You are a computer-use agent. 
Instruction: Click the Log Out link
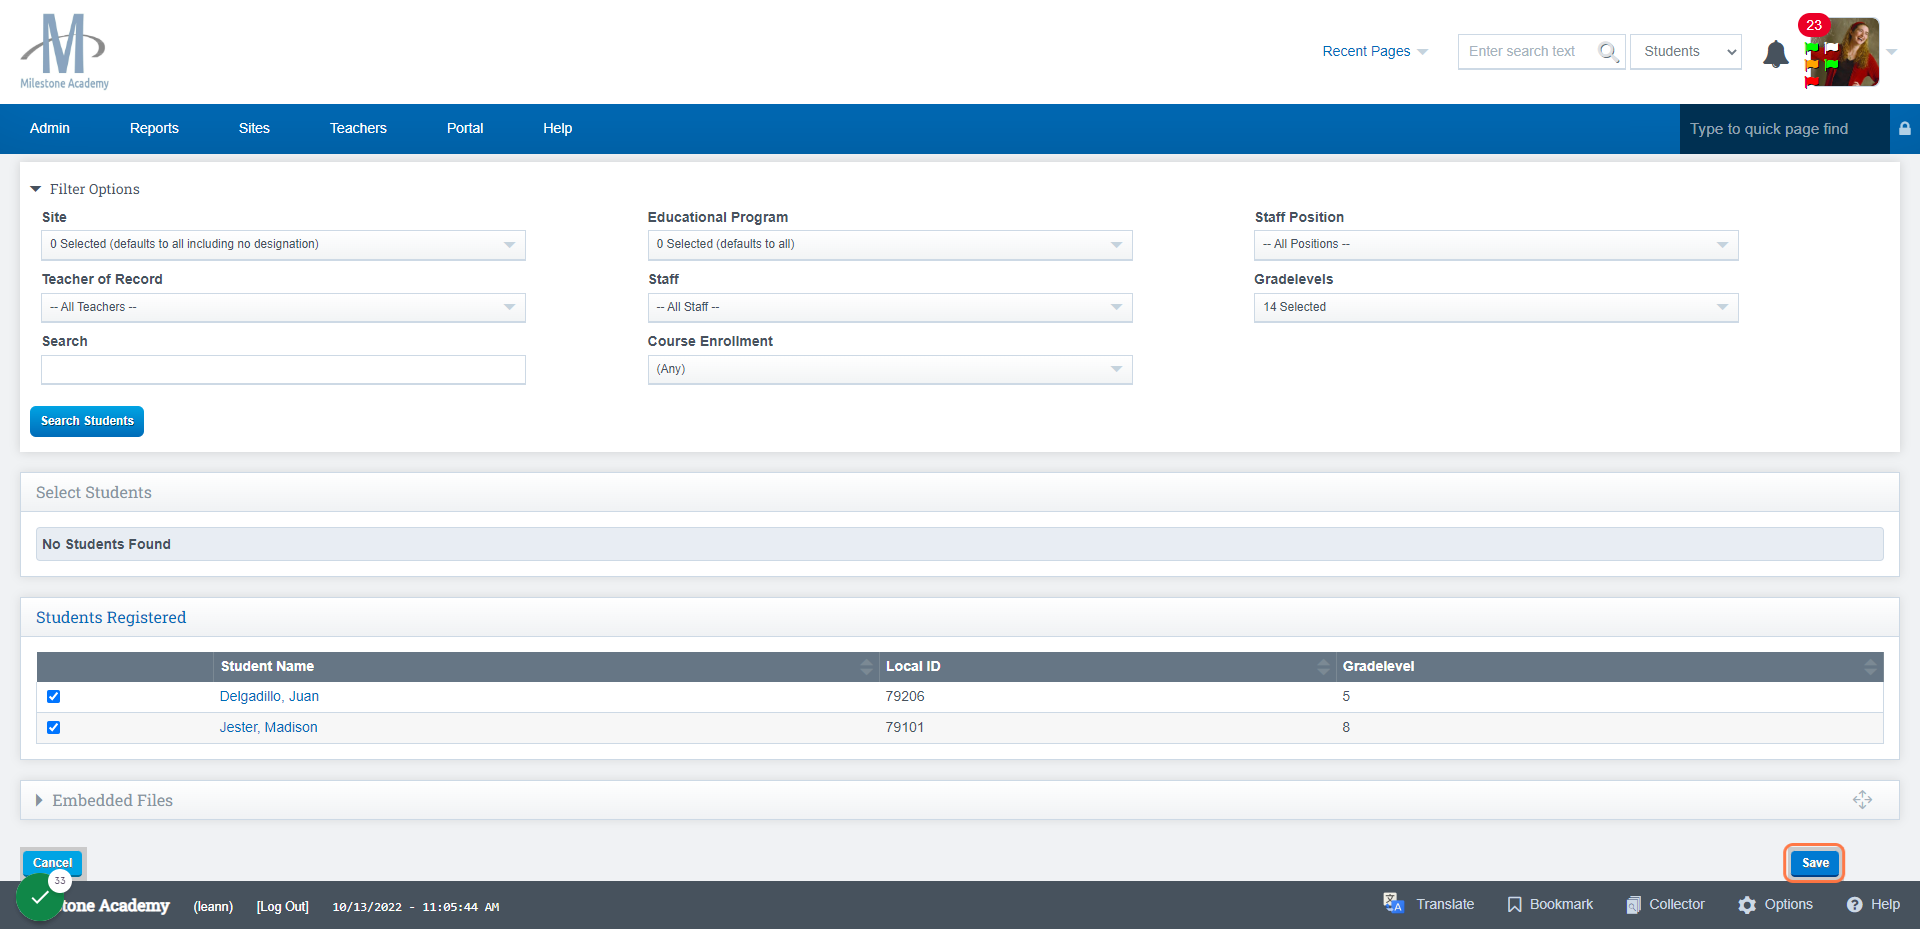[x=283, y=907]
